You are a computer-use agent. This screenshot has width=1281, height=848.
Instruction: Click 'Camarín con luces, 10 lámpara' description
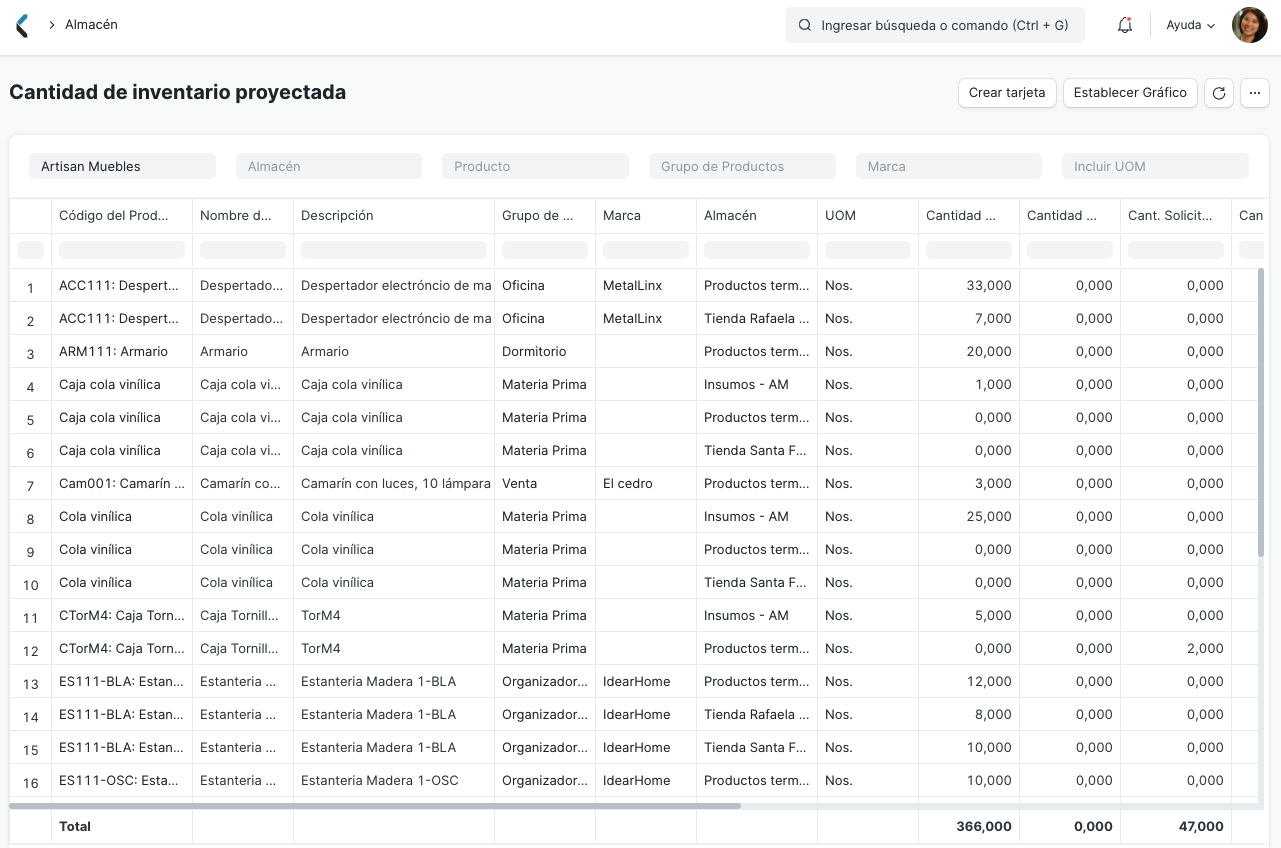point(394,484)
